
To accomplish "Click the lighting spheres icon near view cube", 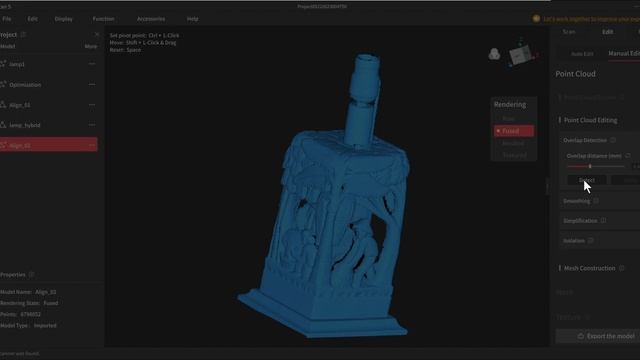I will [494, 53].
